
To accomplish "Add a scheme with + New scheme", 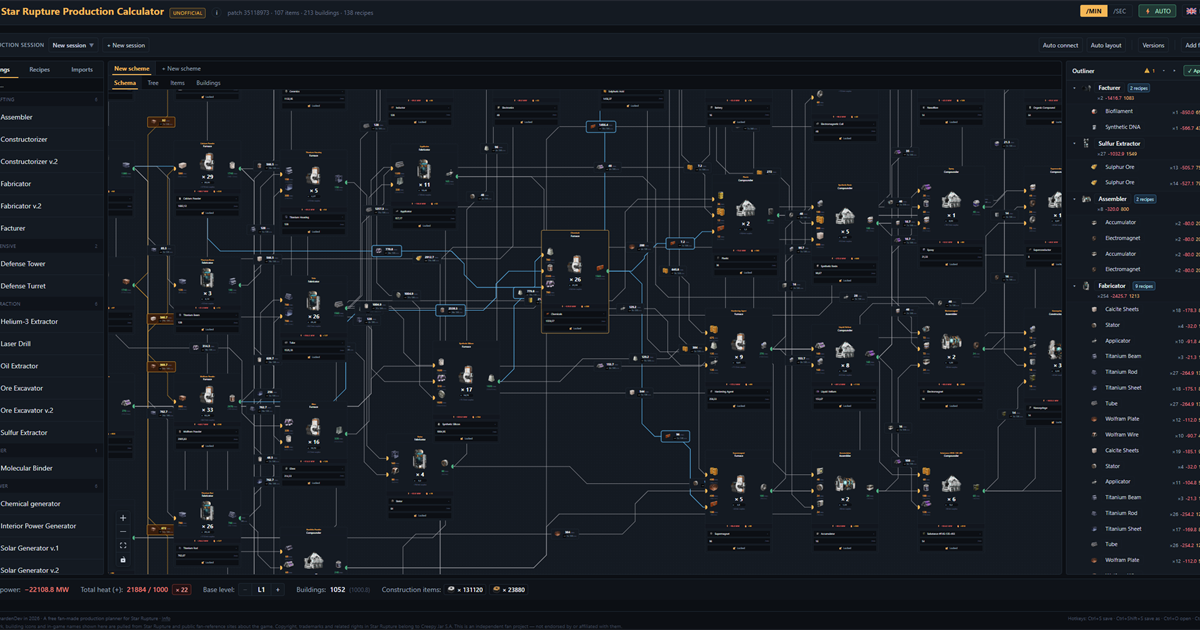I will click(x=183, y=69).
